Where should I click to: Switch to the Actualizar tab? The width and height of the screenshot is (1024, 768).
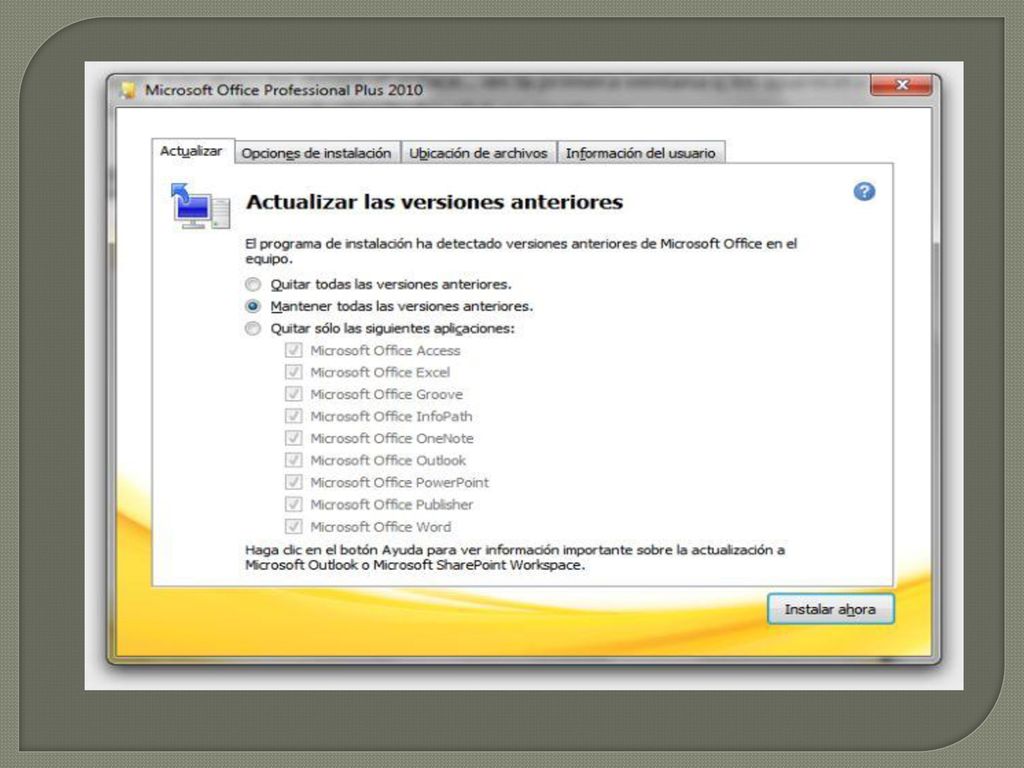coord(191,152)
